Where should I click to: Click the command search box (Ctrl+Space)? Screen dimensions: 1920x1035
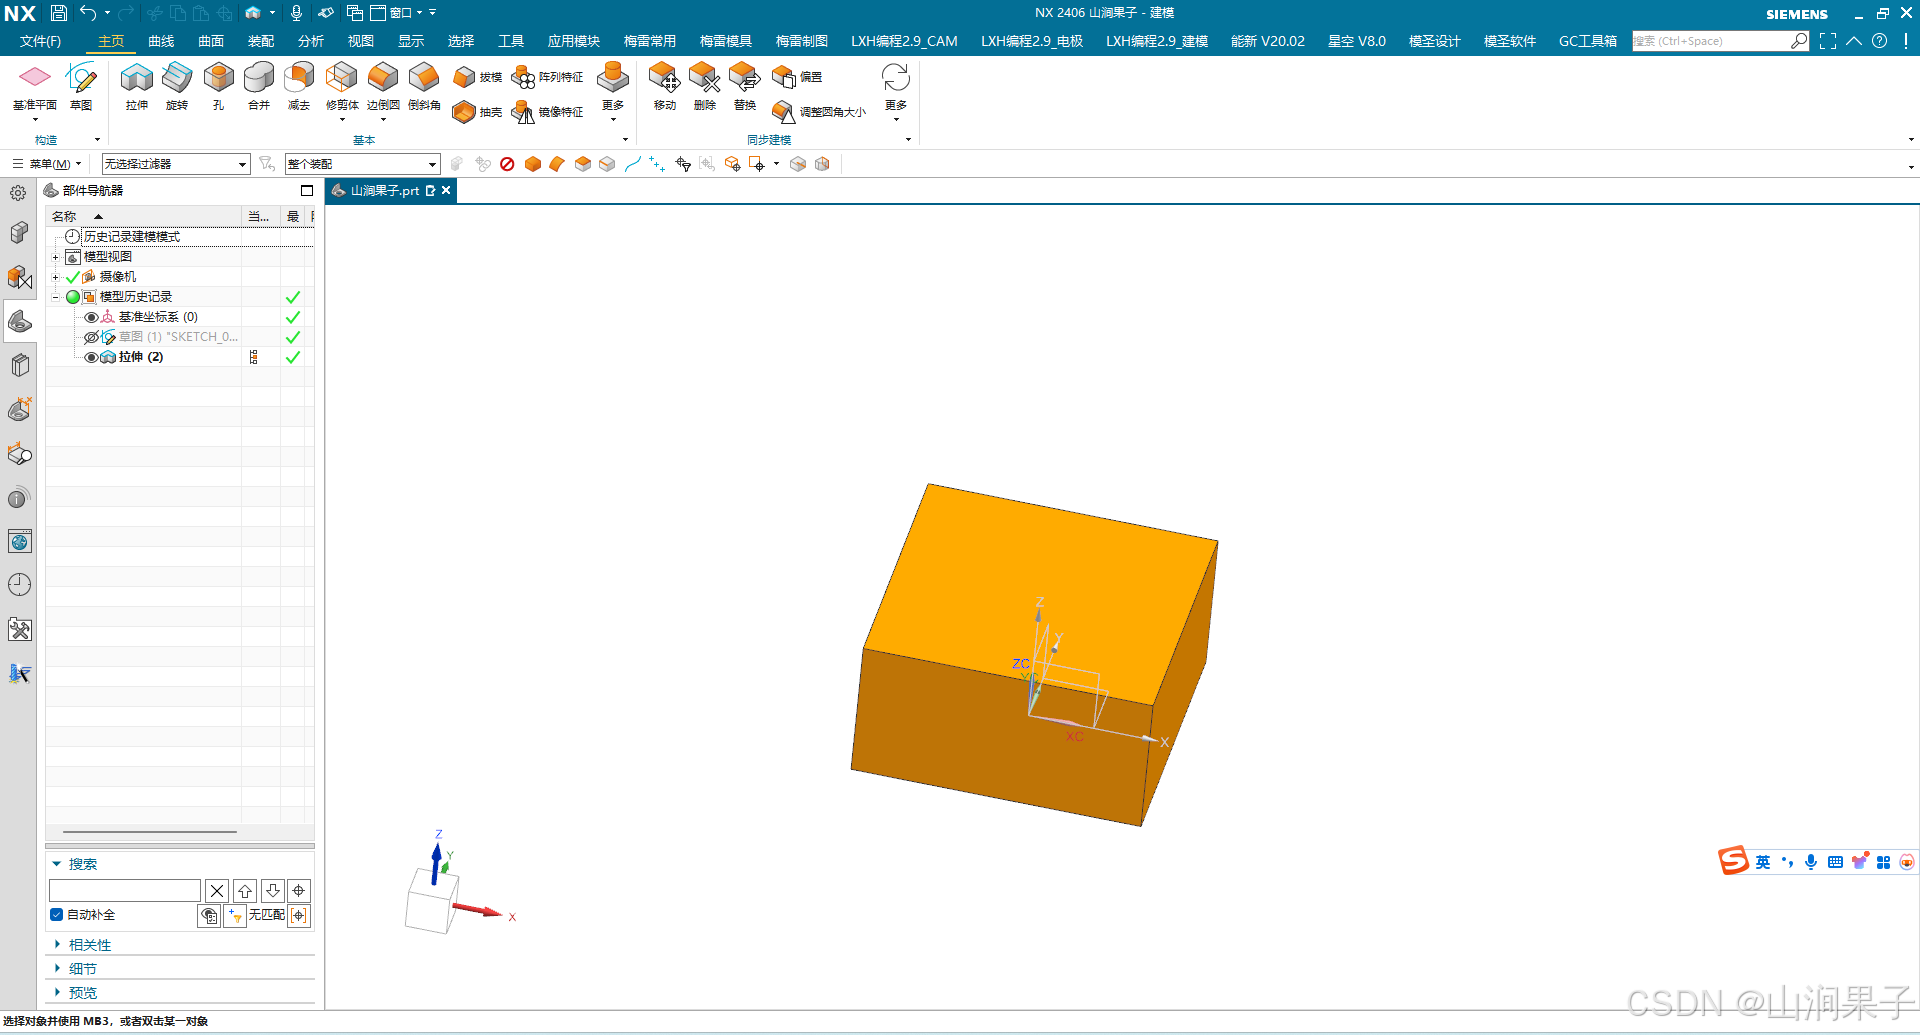1720,41
